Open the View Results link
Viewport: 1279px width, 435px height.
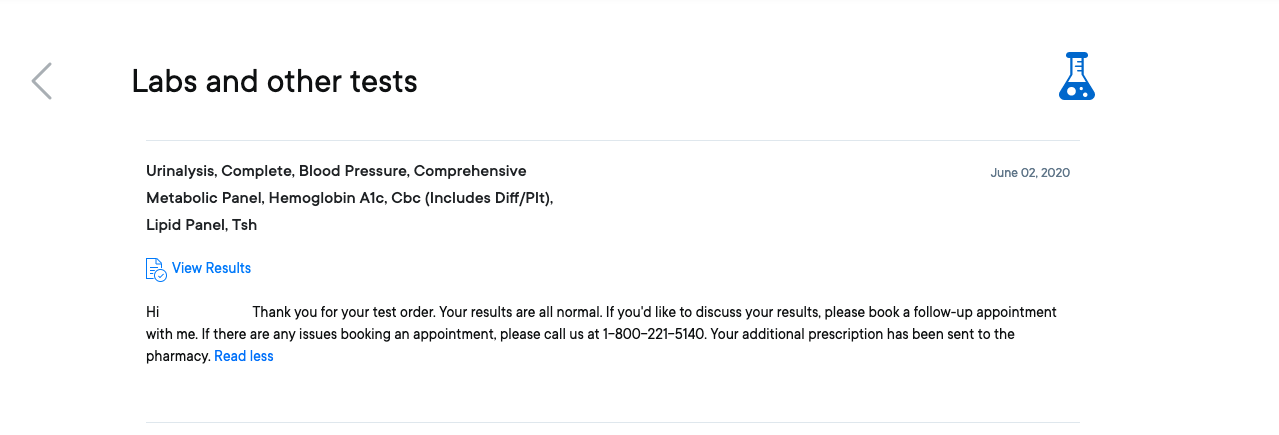(x=211, y=268)
